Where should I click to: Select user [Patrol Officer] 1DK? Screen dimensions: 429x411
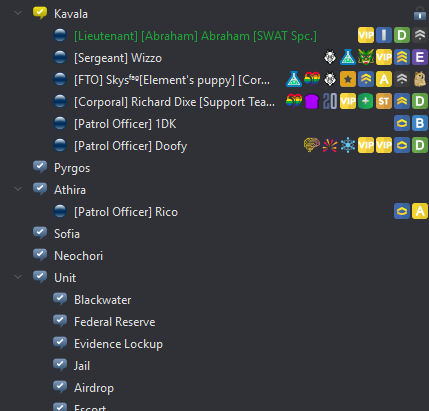click(x=125, y=124)
